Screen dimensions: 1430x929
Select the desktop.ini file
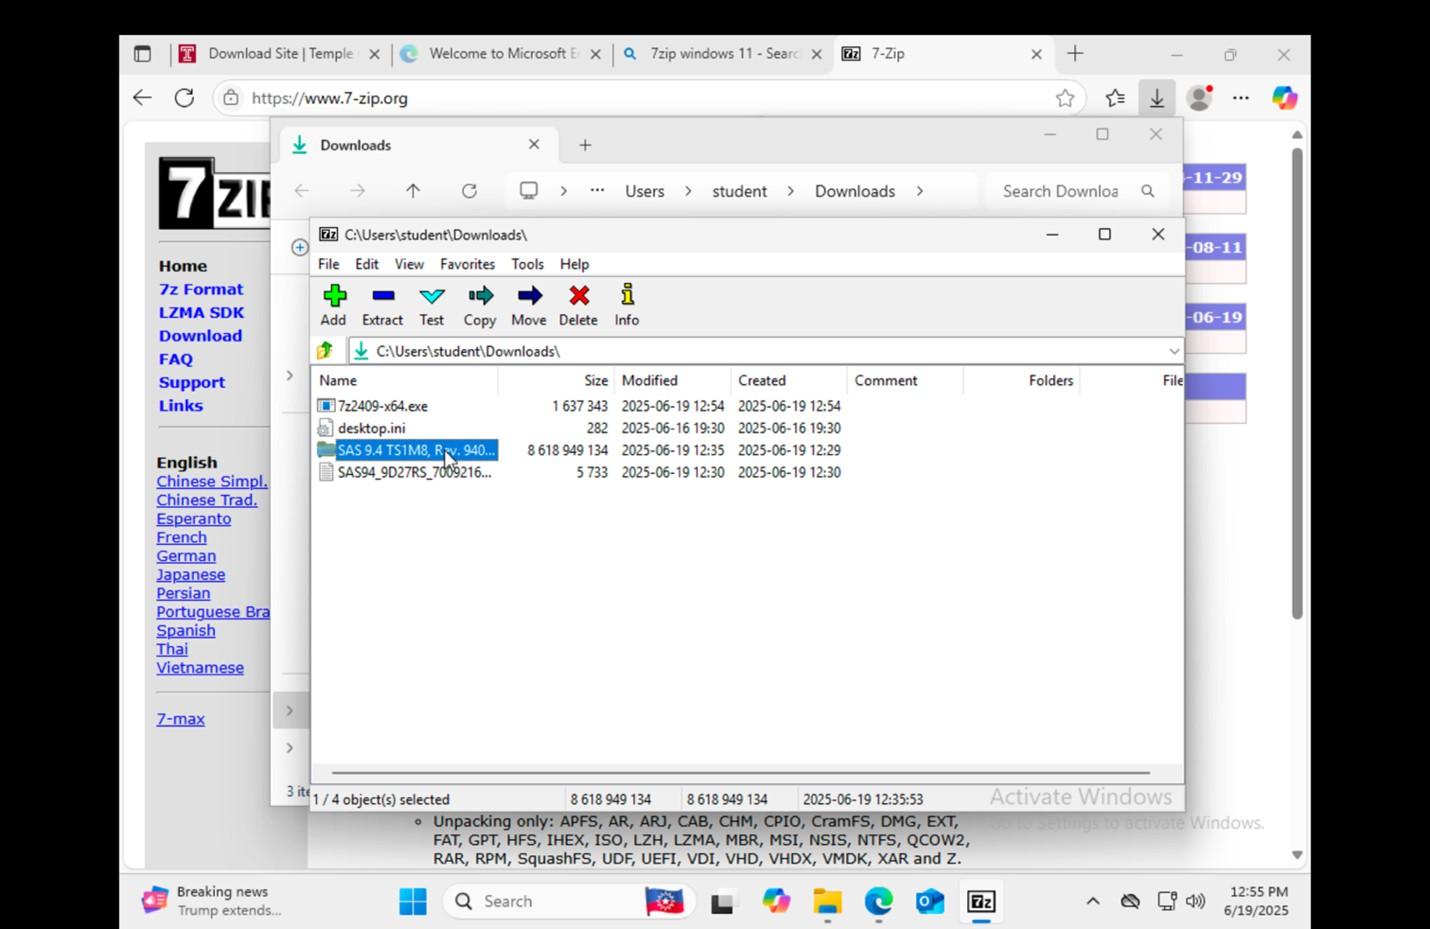(x=371, y=428)
